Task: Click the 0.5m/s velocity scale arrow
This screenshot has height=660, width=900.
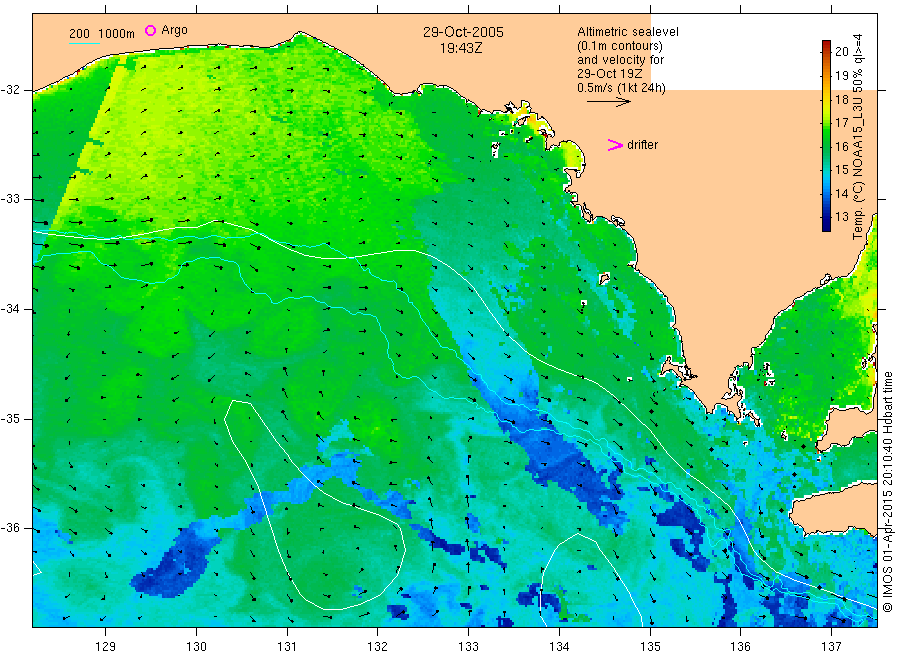Action: click(x=608, y=102)
